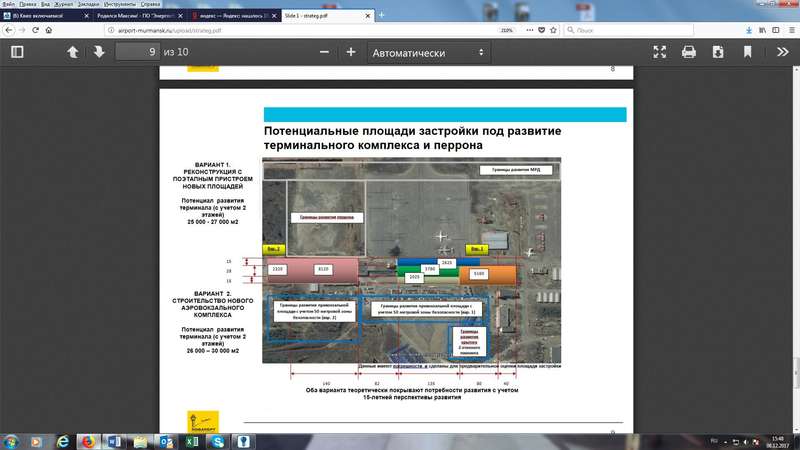The width and height of the screenshot is (800, 450).
Task: Open the Windows Start menu
Action: [11, 442]
